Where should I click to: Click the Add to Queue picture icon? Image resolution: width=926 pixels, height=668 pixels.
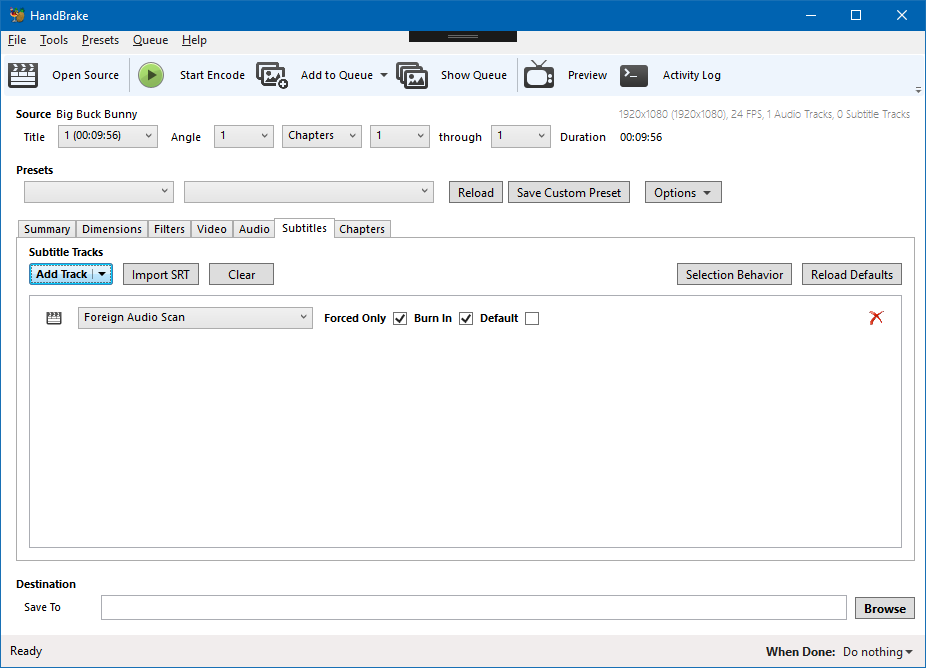(x=272, y=75)
